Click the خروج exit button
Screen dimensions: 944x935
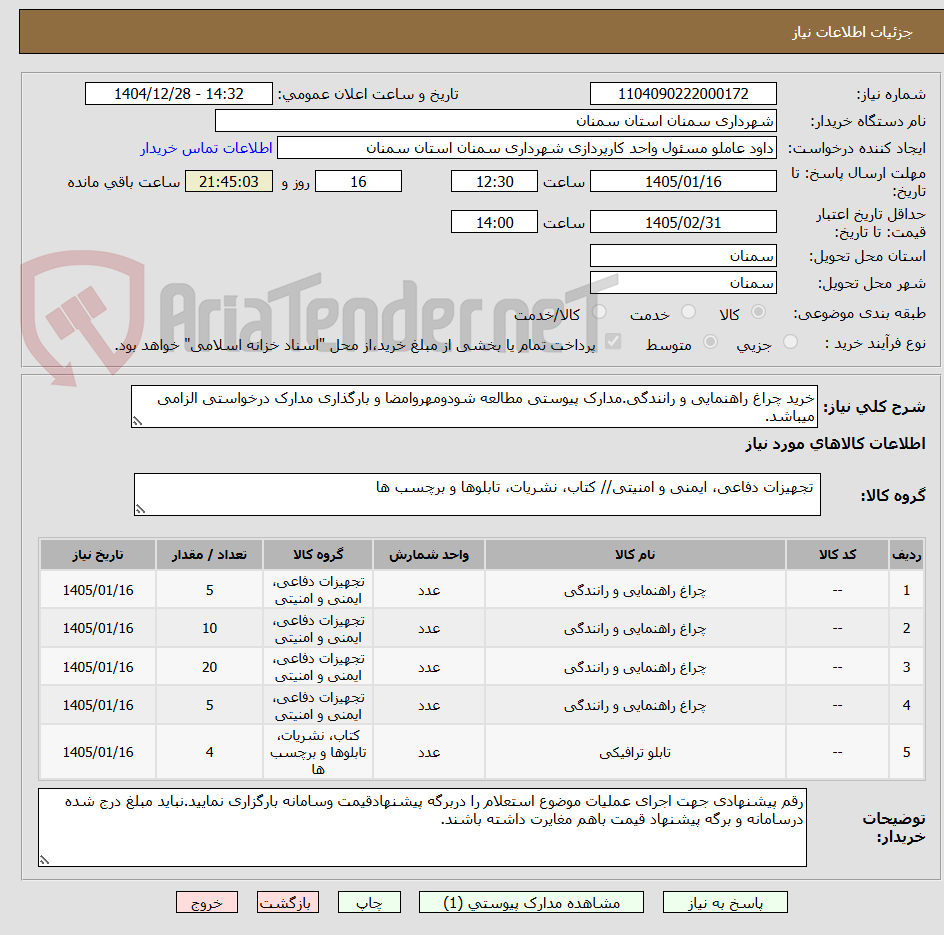207,902
